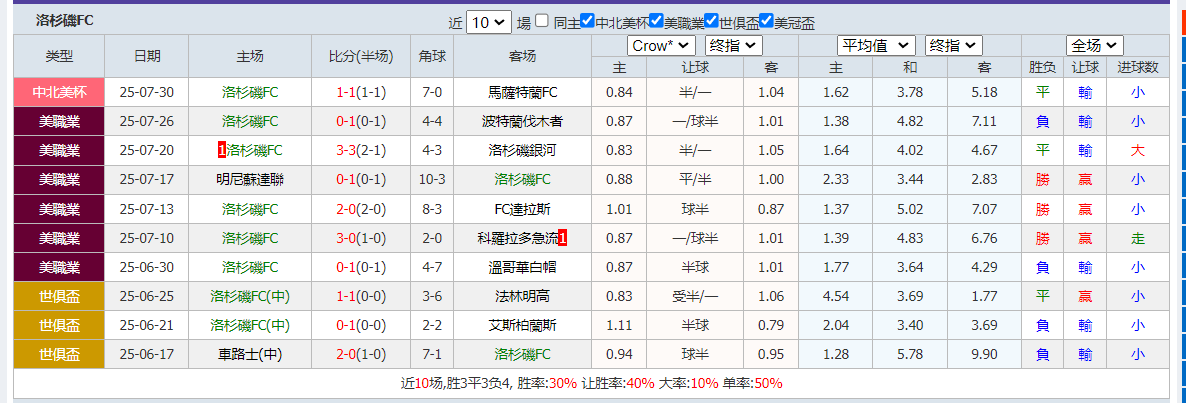Click red card badge beside 洛杉磯FC home team

pos(221,150)
